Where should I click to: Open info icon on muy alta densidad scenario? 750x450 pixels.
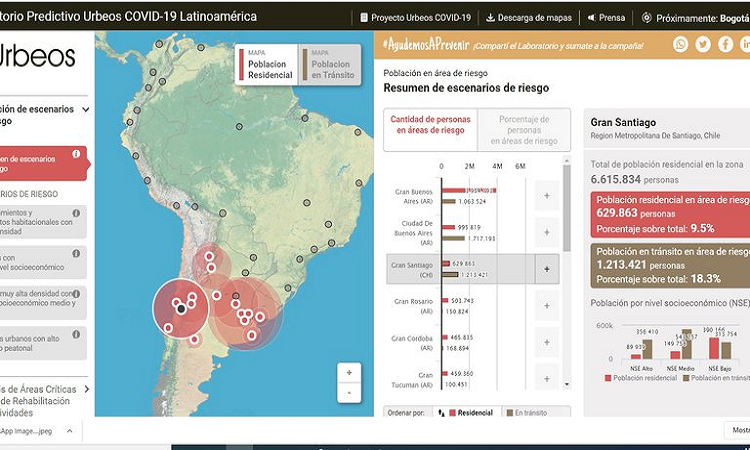coord(76,294)
